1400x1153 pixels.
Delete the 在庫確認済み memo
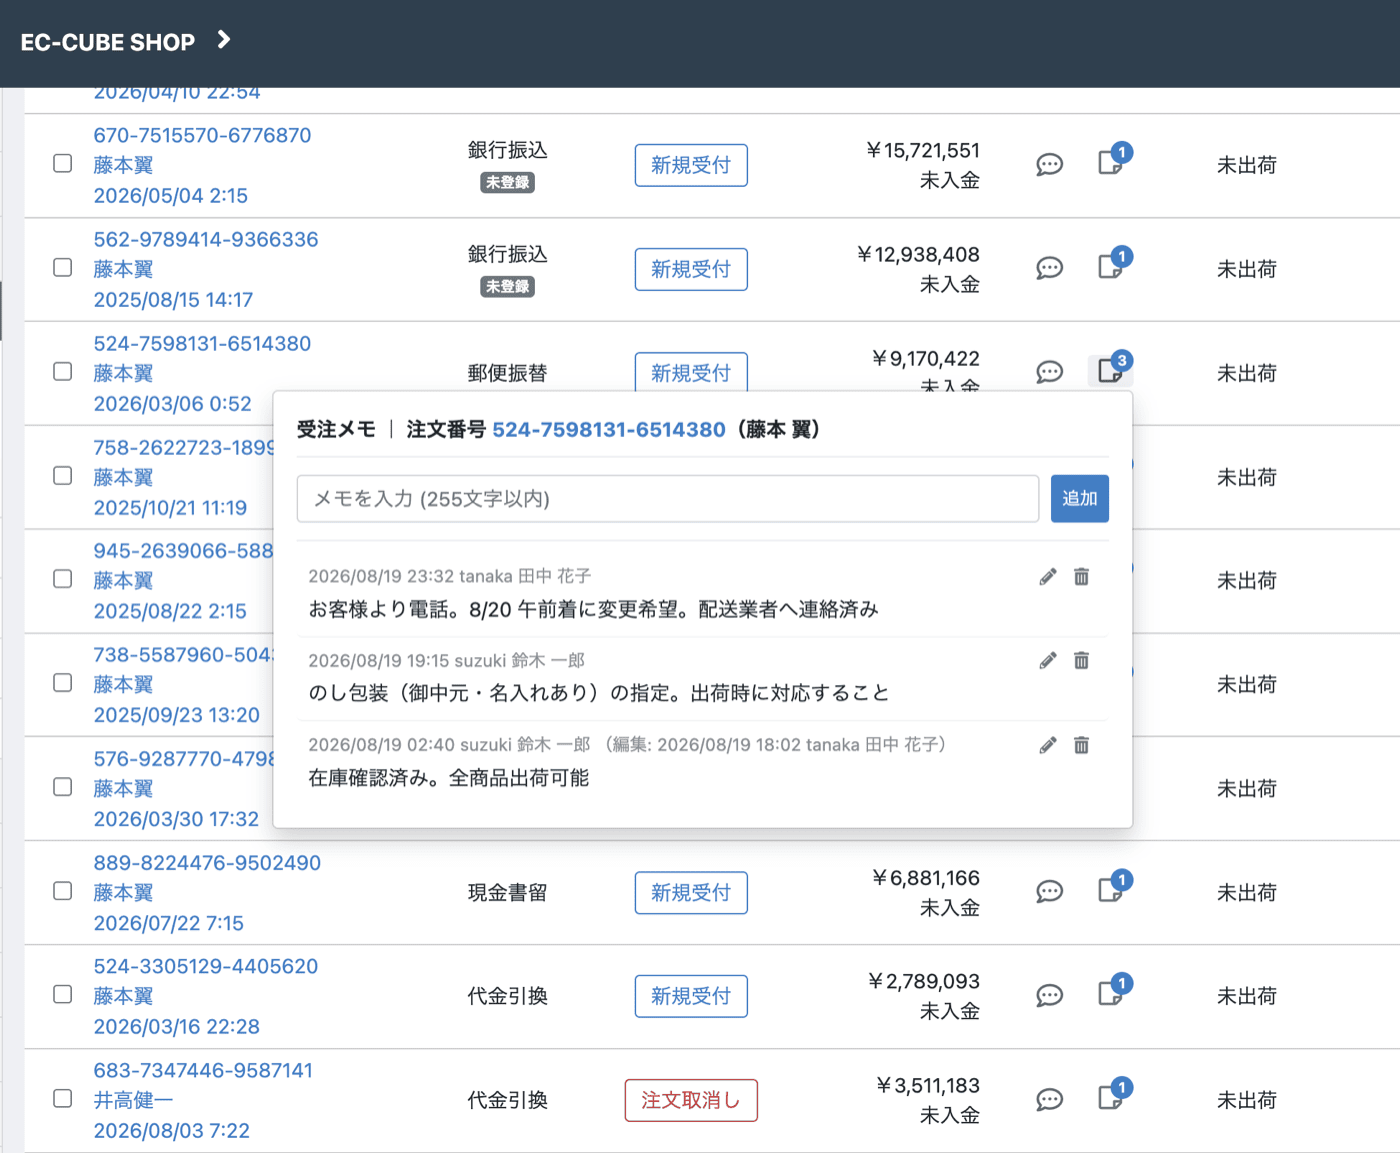click(x=1081, y=745)
